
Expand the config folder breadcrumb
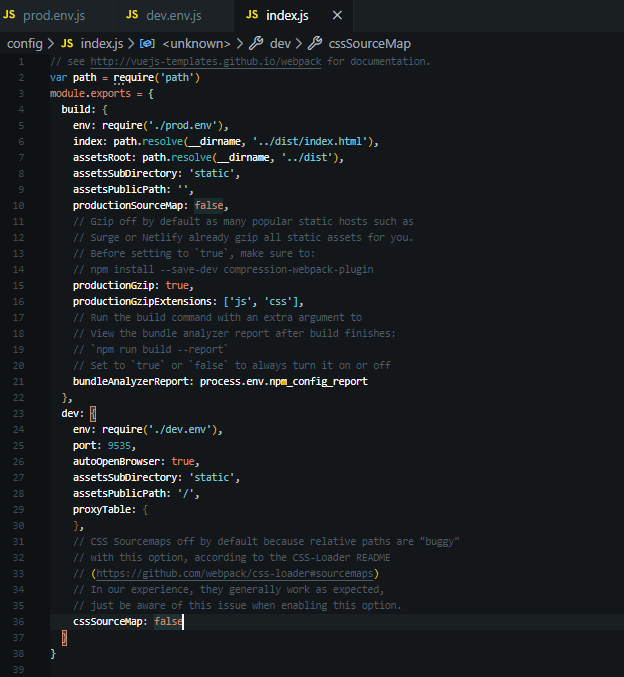point(24,43)
